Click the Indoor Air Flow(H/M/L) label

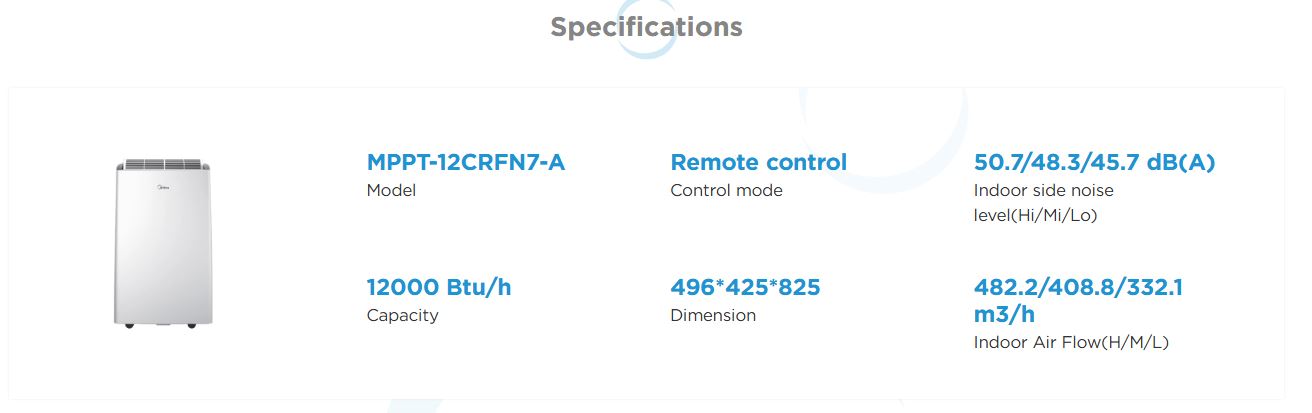click(1071, 343)
